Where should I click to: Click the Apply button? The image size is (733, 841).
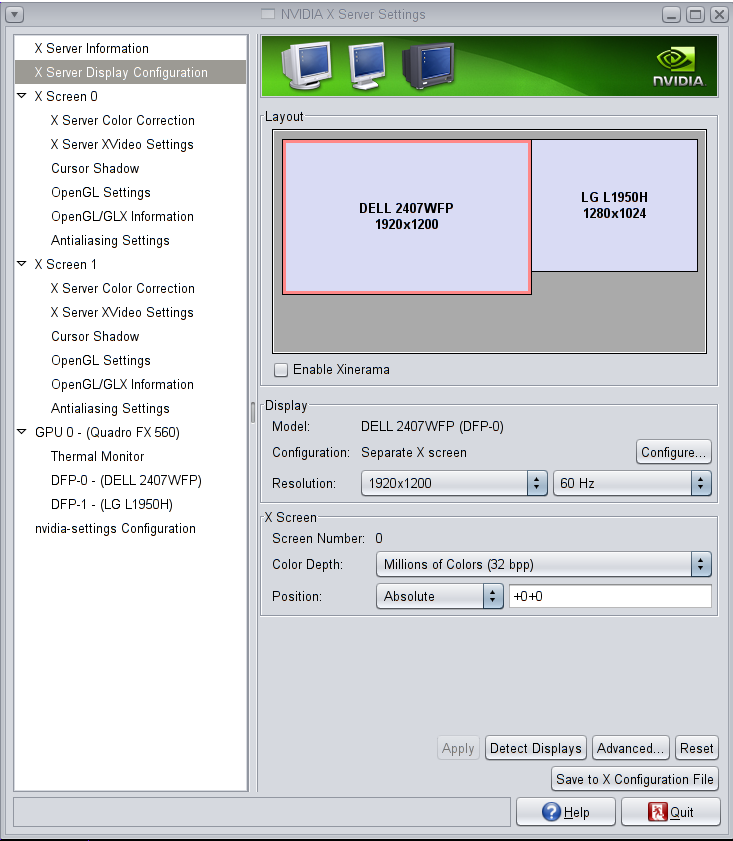[458, 748]
